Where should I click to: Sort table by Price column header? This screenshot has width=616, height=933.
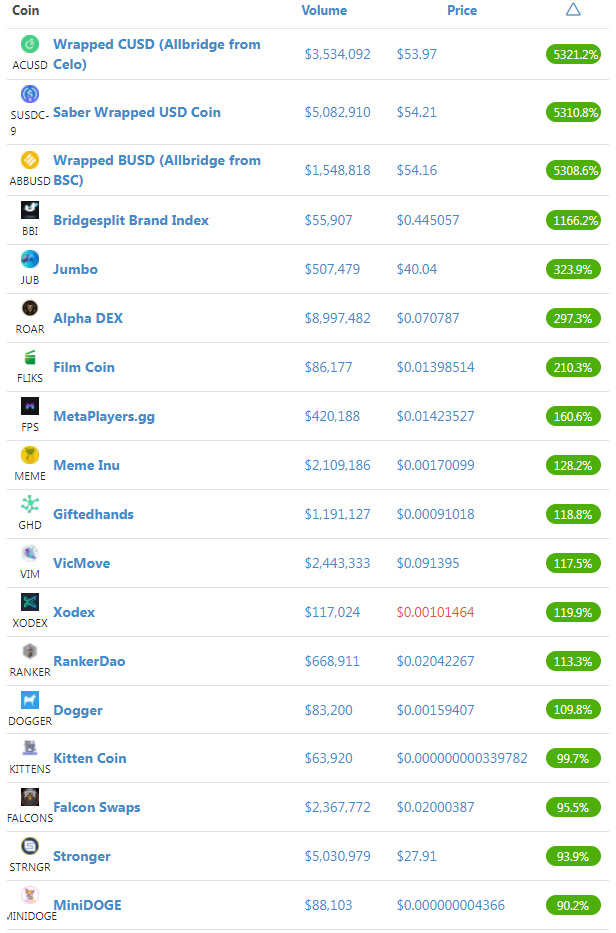click(x=462, y=10)
